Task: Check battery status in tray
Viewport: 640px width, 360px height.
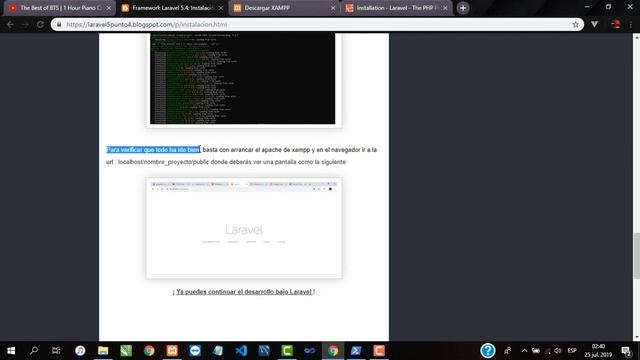Action: pyautogui.click(x=536, y=351)
